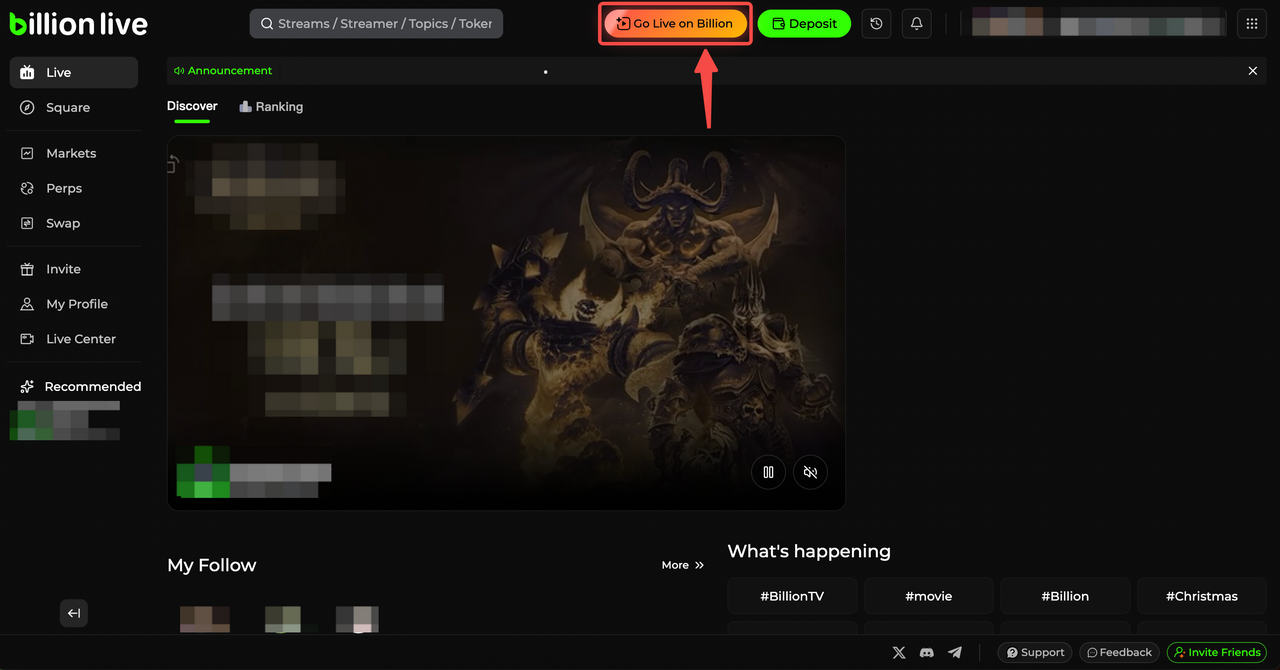1280x670 pixels.
Task: Switch to the Ranking tab
Action: click(271, 107)
